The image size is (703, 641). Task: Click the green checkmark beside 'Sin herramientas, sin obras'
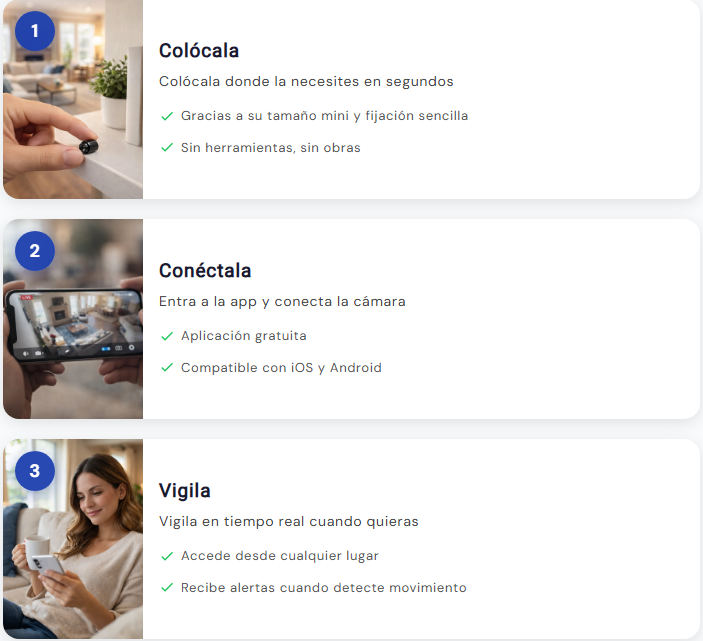[x=167, y=147]
